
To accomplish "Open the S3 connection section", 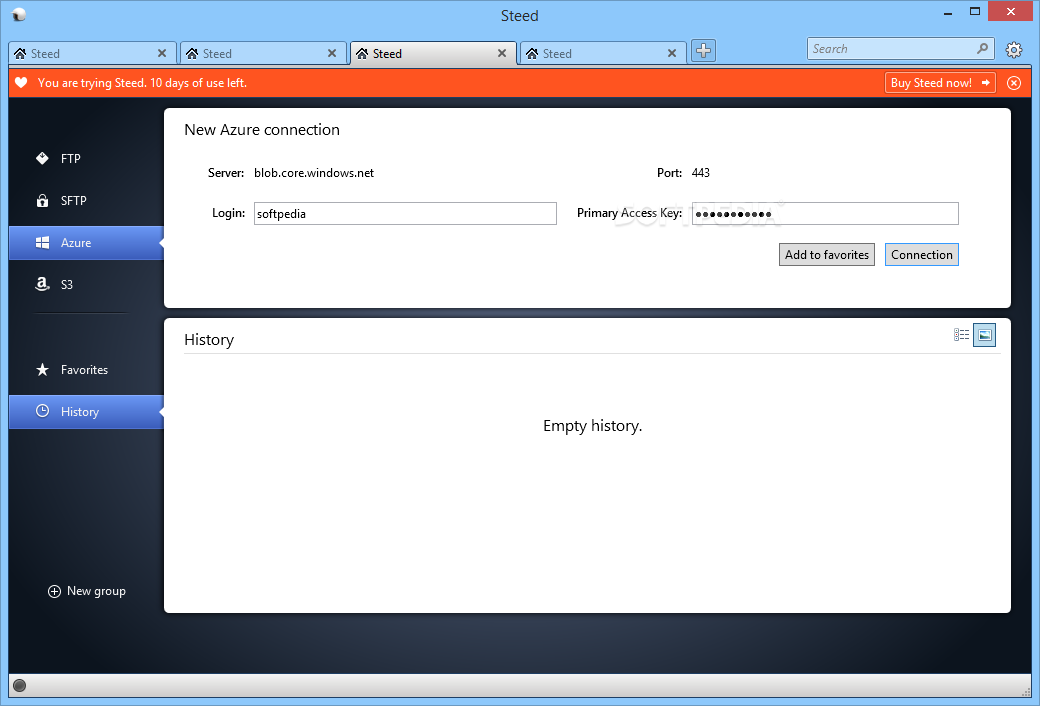I will 86,285.
